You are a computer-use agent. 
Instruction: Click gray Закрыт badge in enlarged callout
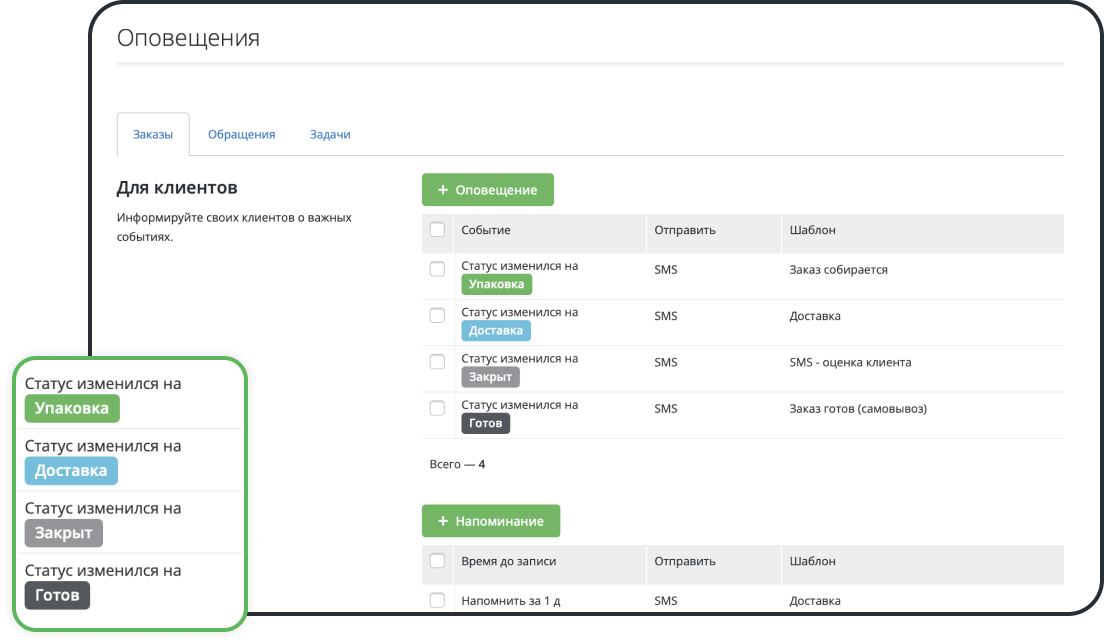coord(63,533)
